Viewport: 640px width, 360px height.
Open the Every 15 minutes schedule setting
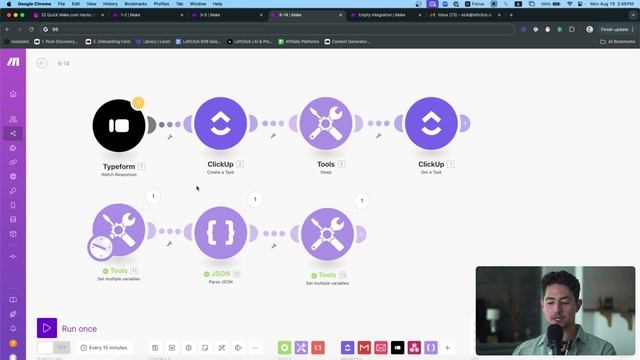coord(104,348)
